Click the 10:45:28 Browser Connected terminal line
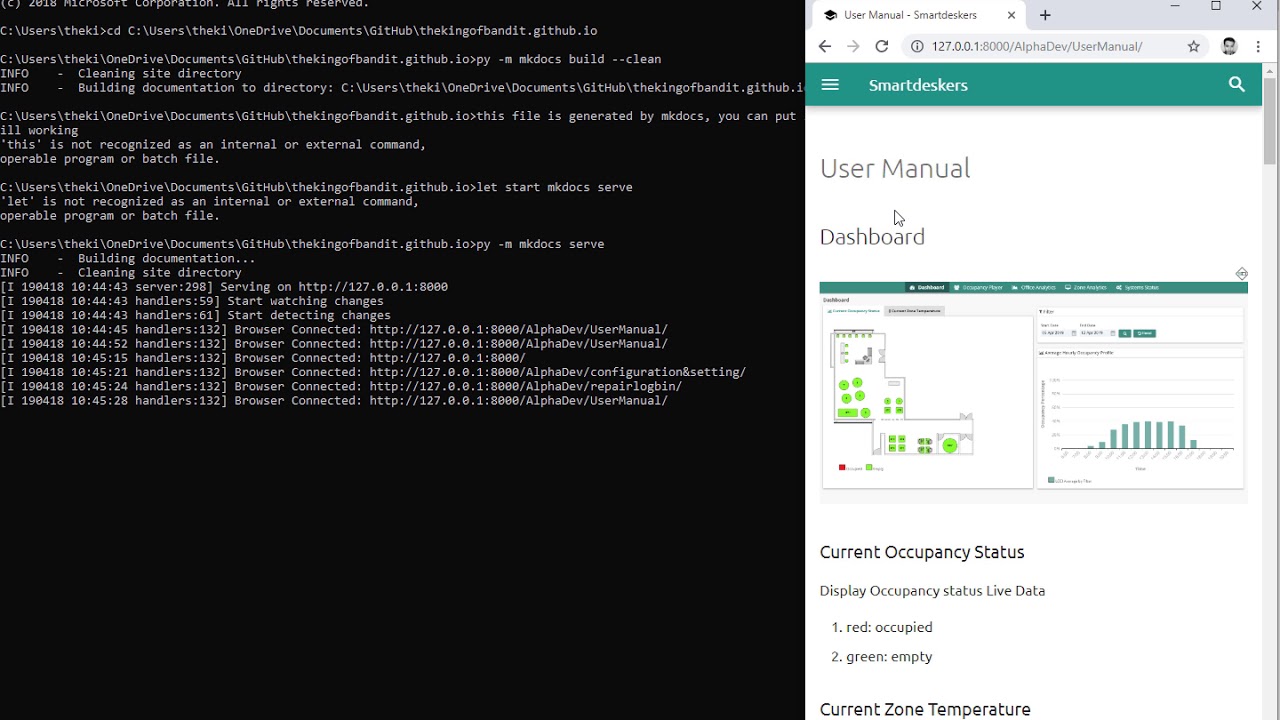Image resolution: width=1280 pixels, height=720 pixels. (x=334, y=401)
